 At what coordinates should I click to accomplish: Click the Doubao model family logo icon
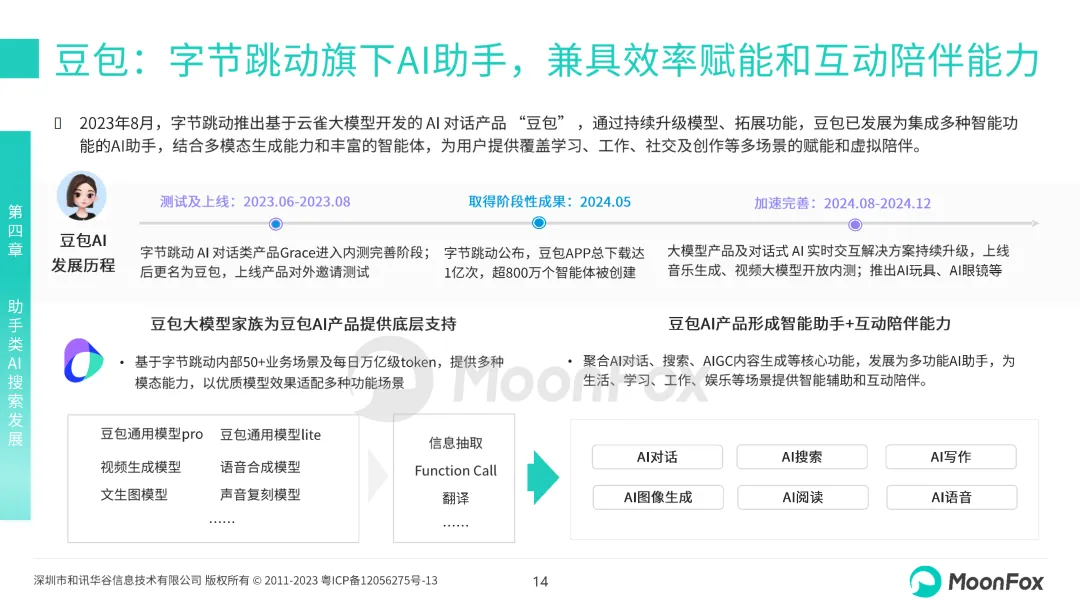coord(83,360)
